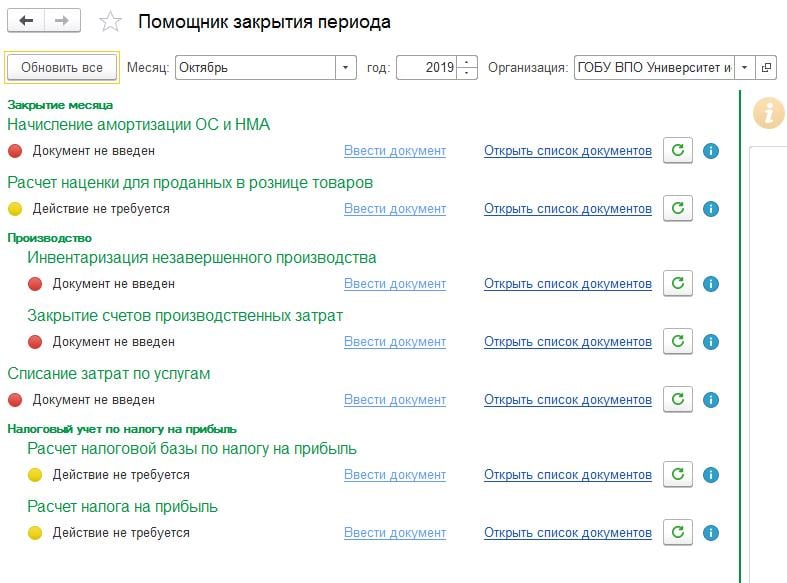The image size is (787, 583).
Task: Click into the год input field
Action: (x=427, y=68)
